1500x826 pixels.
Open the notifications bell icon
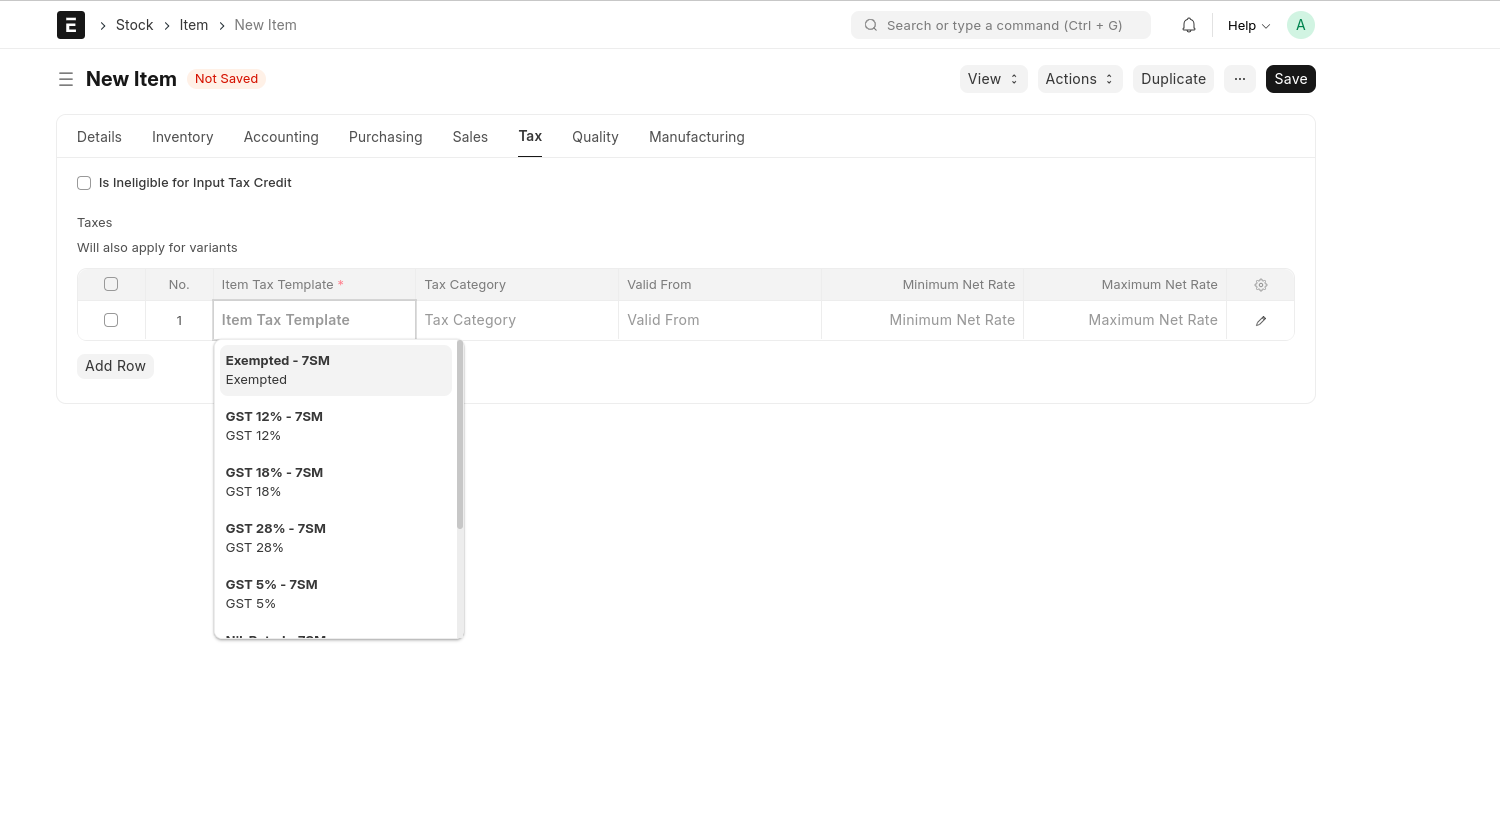pos(1189,25)
